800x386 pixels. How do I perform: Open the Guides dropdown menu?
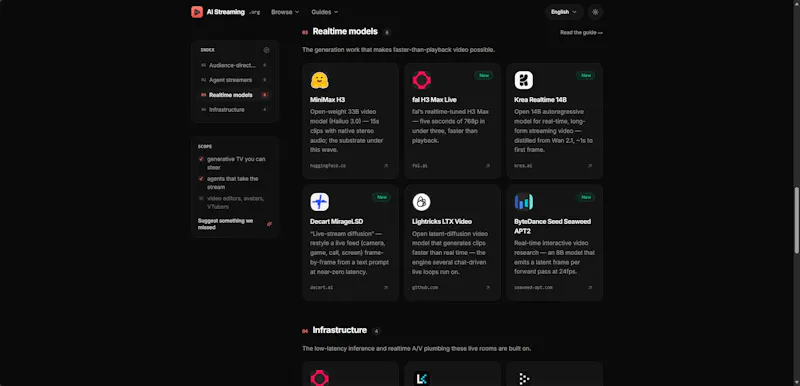coord(324,12)
